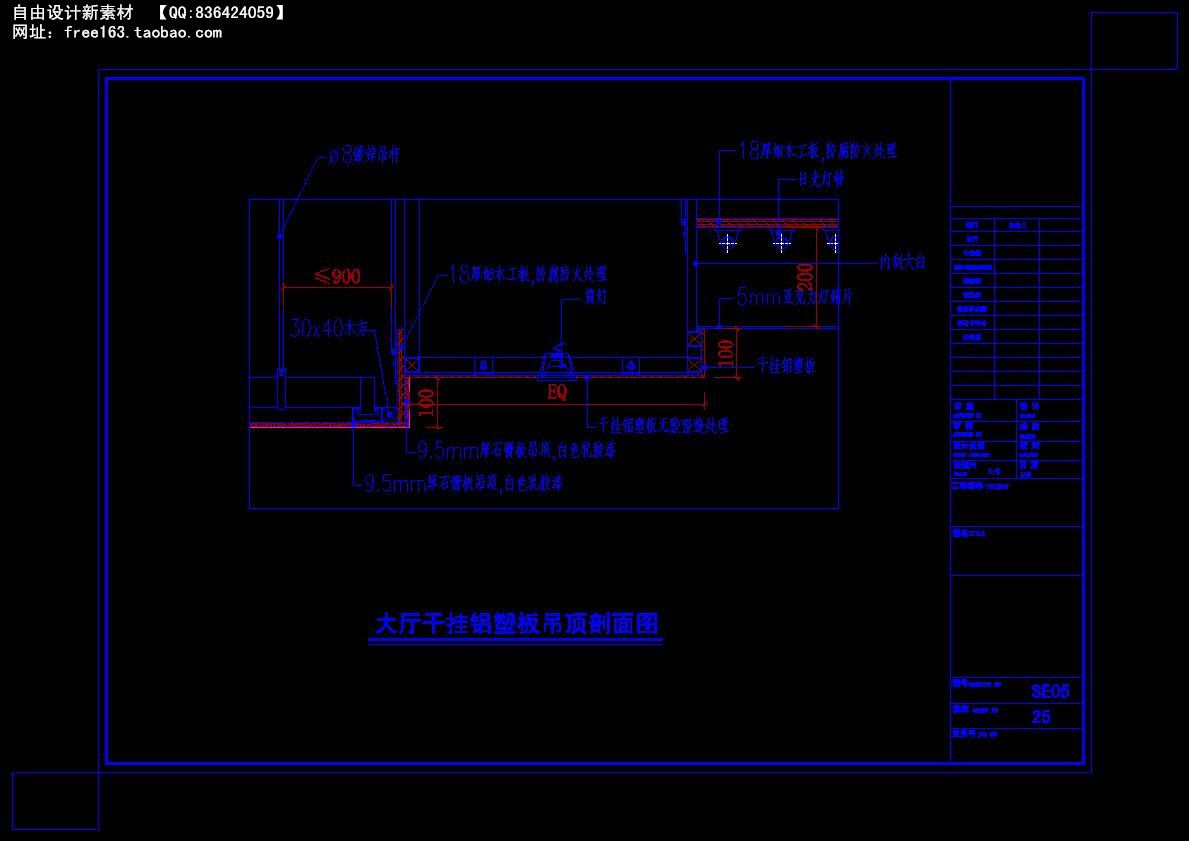Click the SCALE 1:5 field
1189x841 pixels.
pos(994,471)
